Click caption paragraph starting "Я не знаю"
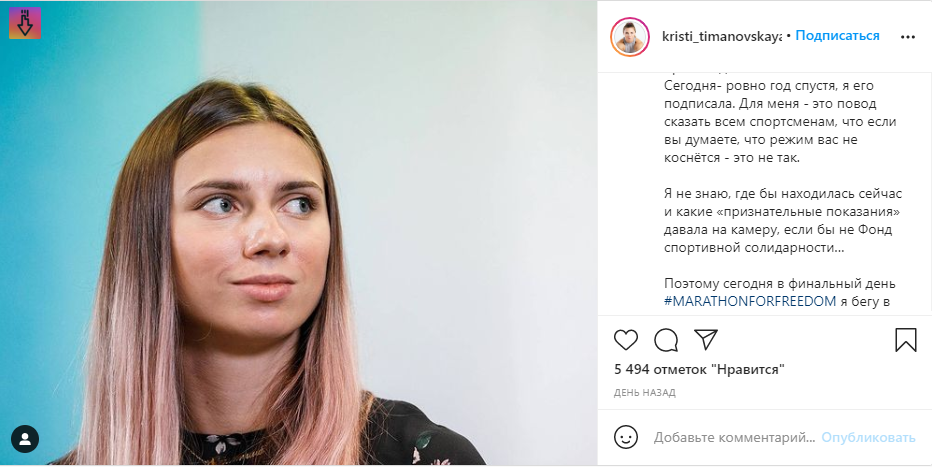932x467 pixels. [783, 220]
